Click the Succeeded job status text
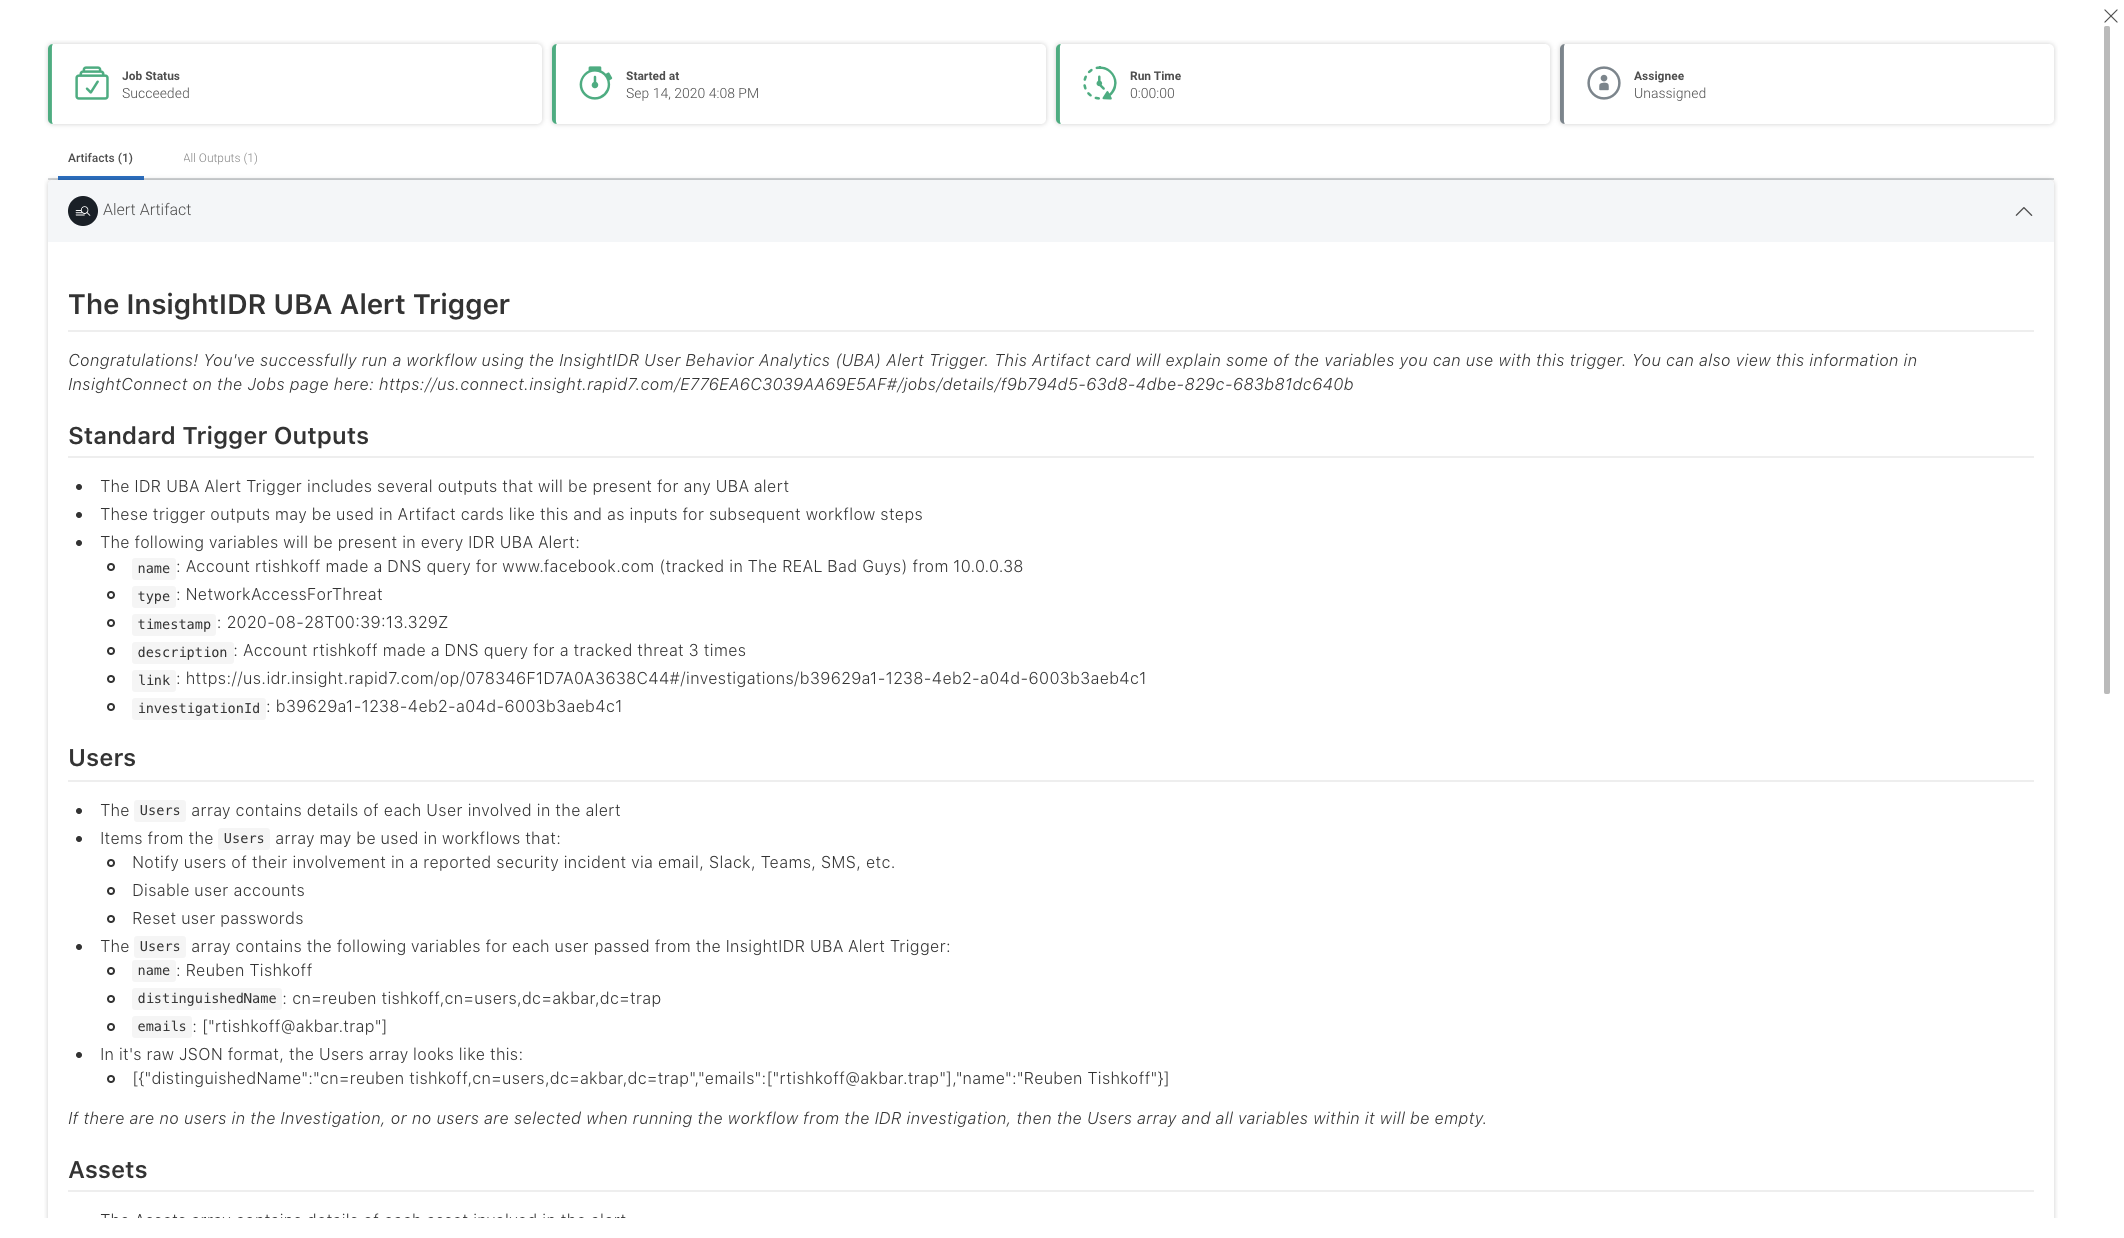This screenshot has width=2124, height=1238. [155, 93]
